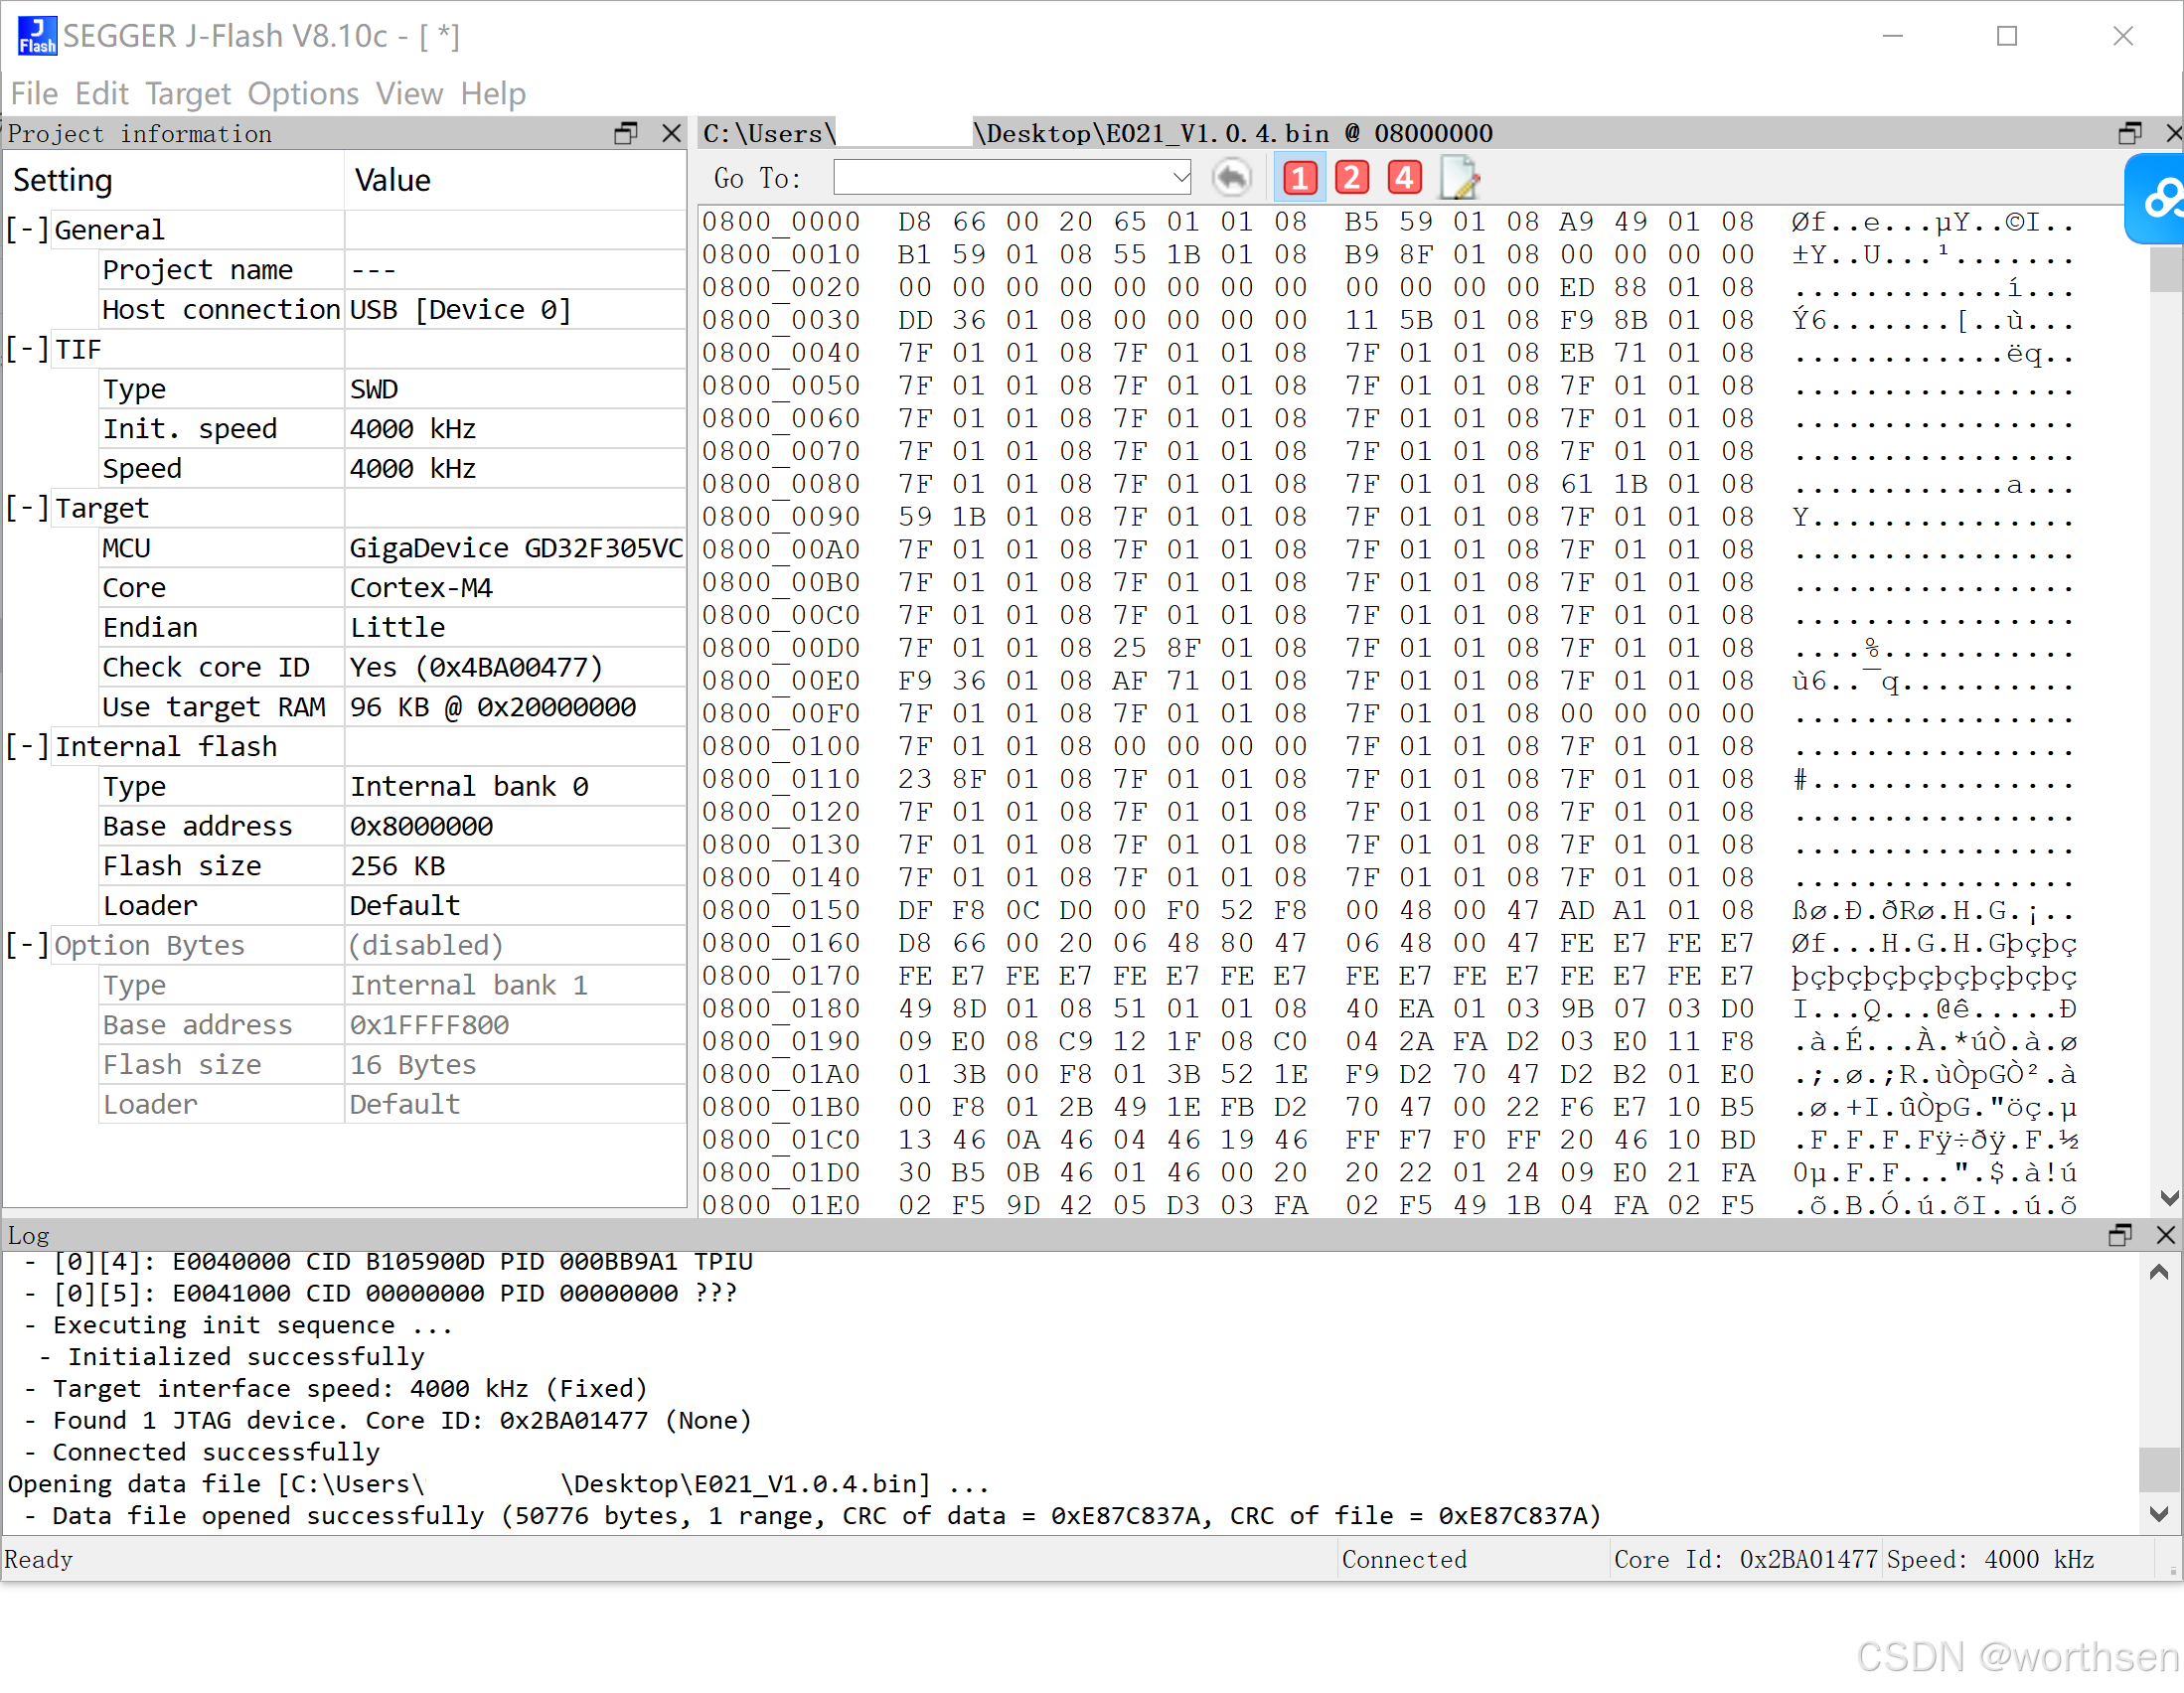The height and width of the screenshot is (1693, 2184).
Task: Open the File menu
Action: pos(34,93)
